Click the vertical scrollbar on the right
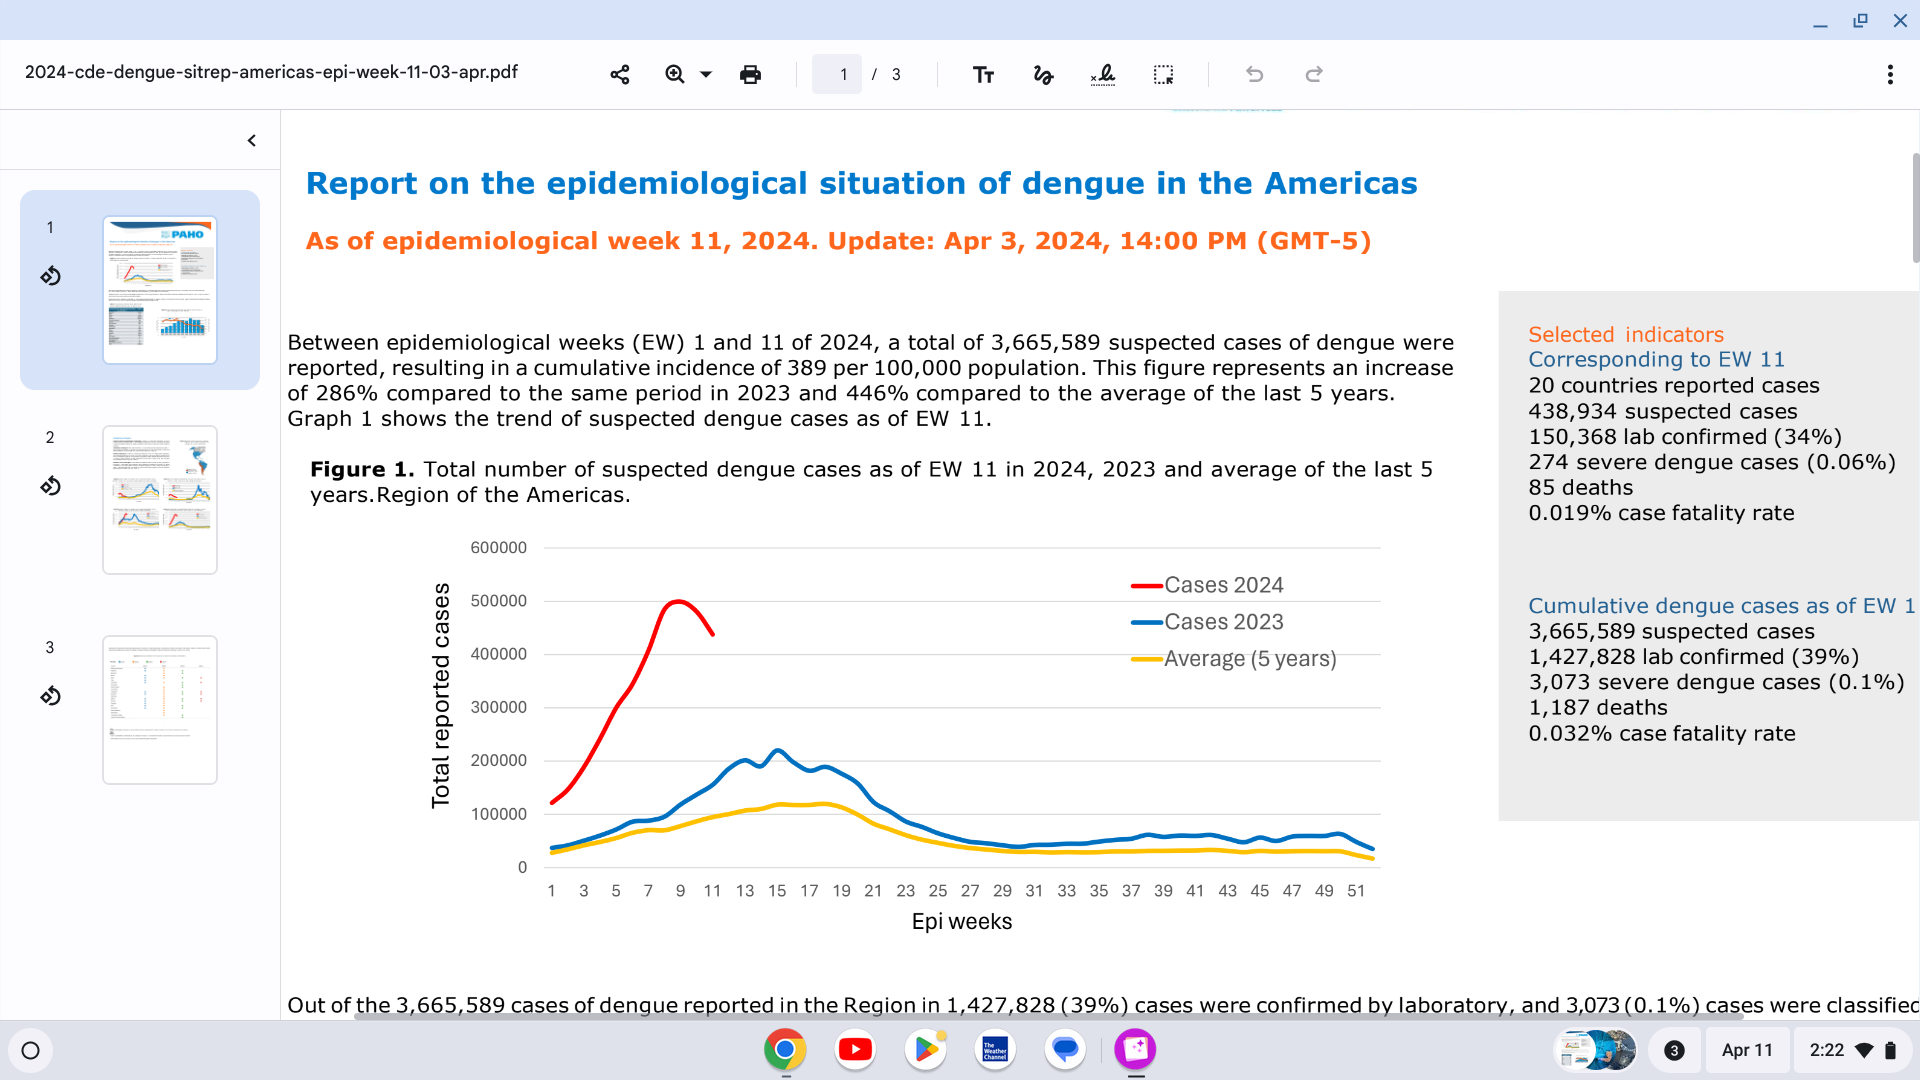This screenshot has height=1080, width=1920. tap(1915, 210)
